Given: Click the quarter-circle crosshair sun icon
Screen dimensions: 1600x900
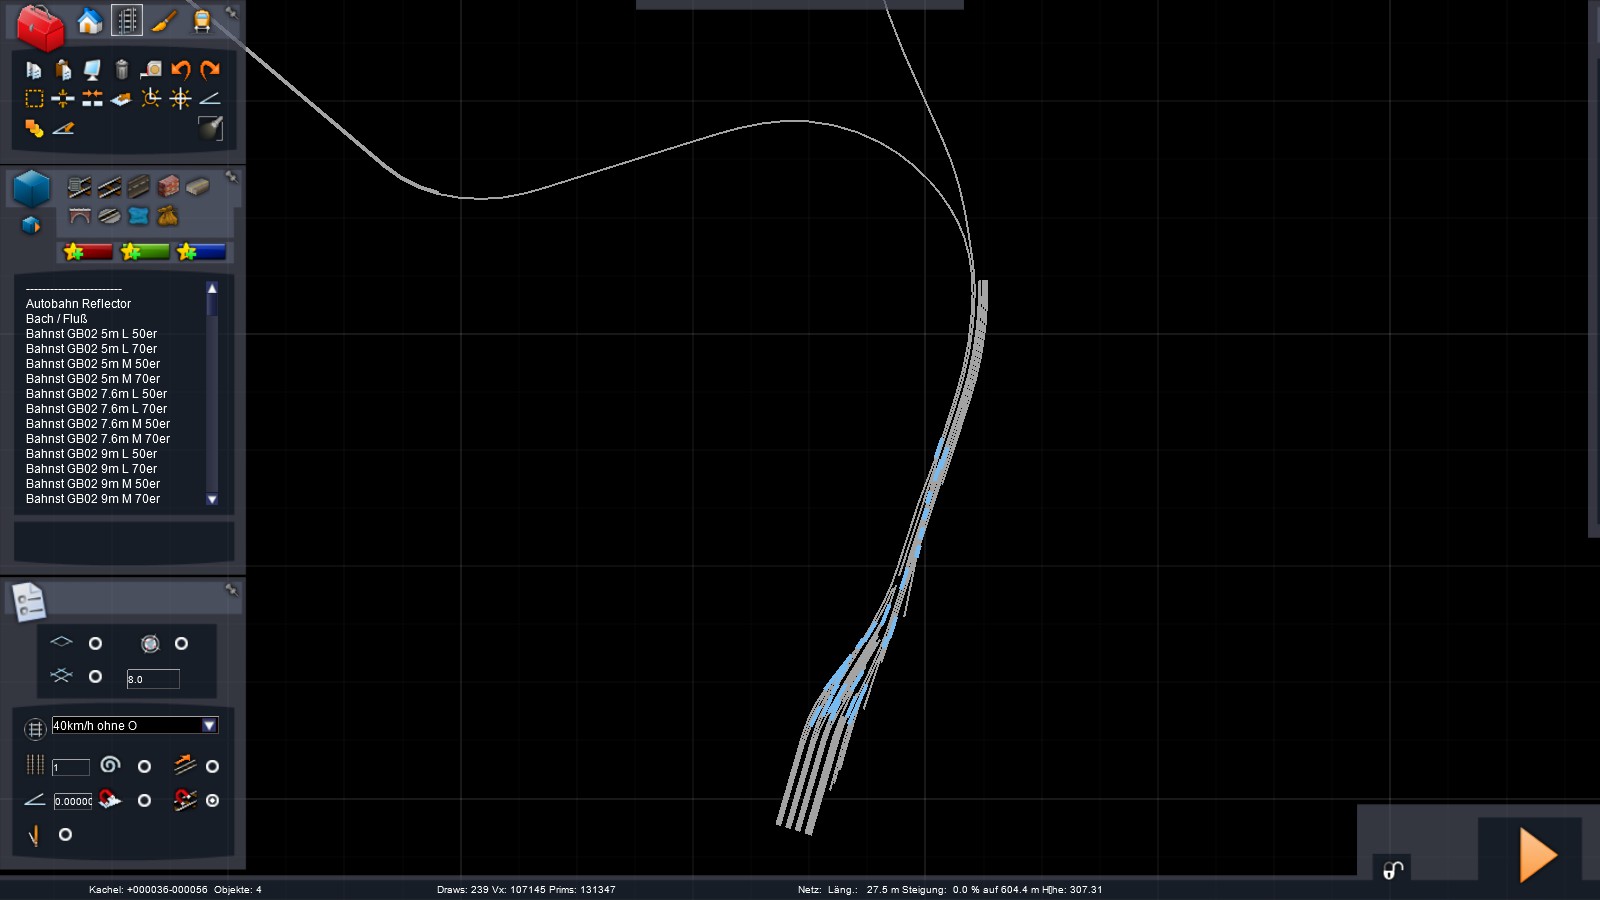Looking at the screenshot, I should [151, 98].
